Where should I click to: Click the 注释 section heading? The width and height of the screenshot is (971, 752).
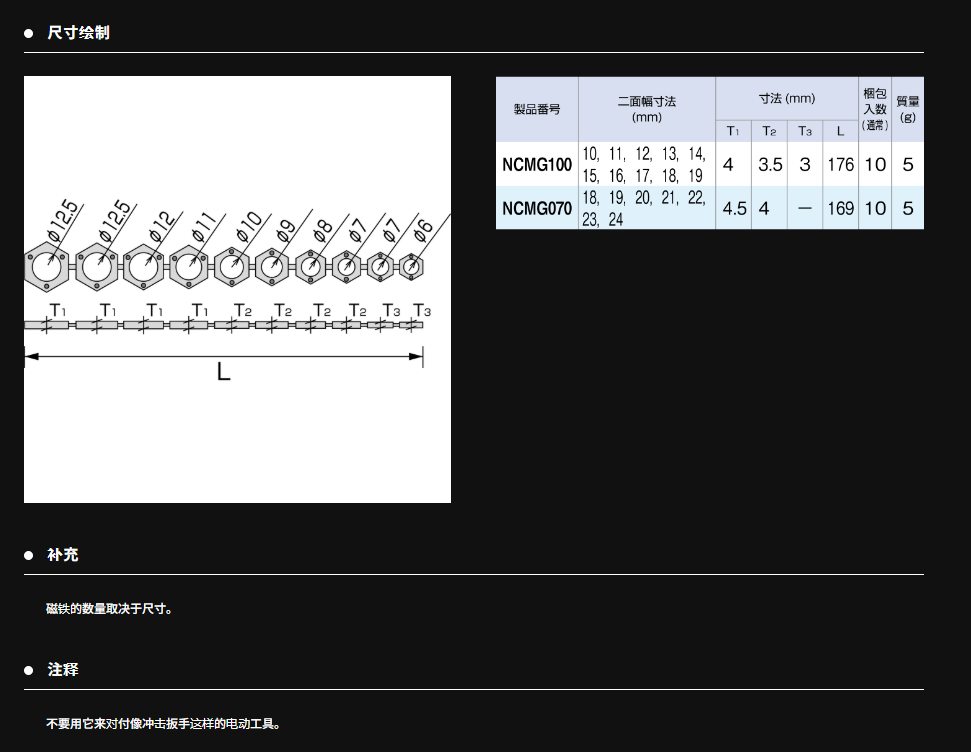pos(62,670)
